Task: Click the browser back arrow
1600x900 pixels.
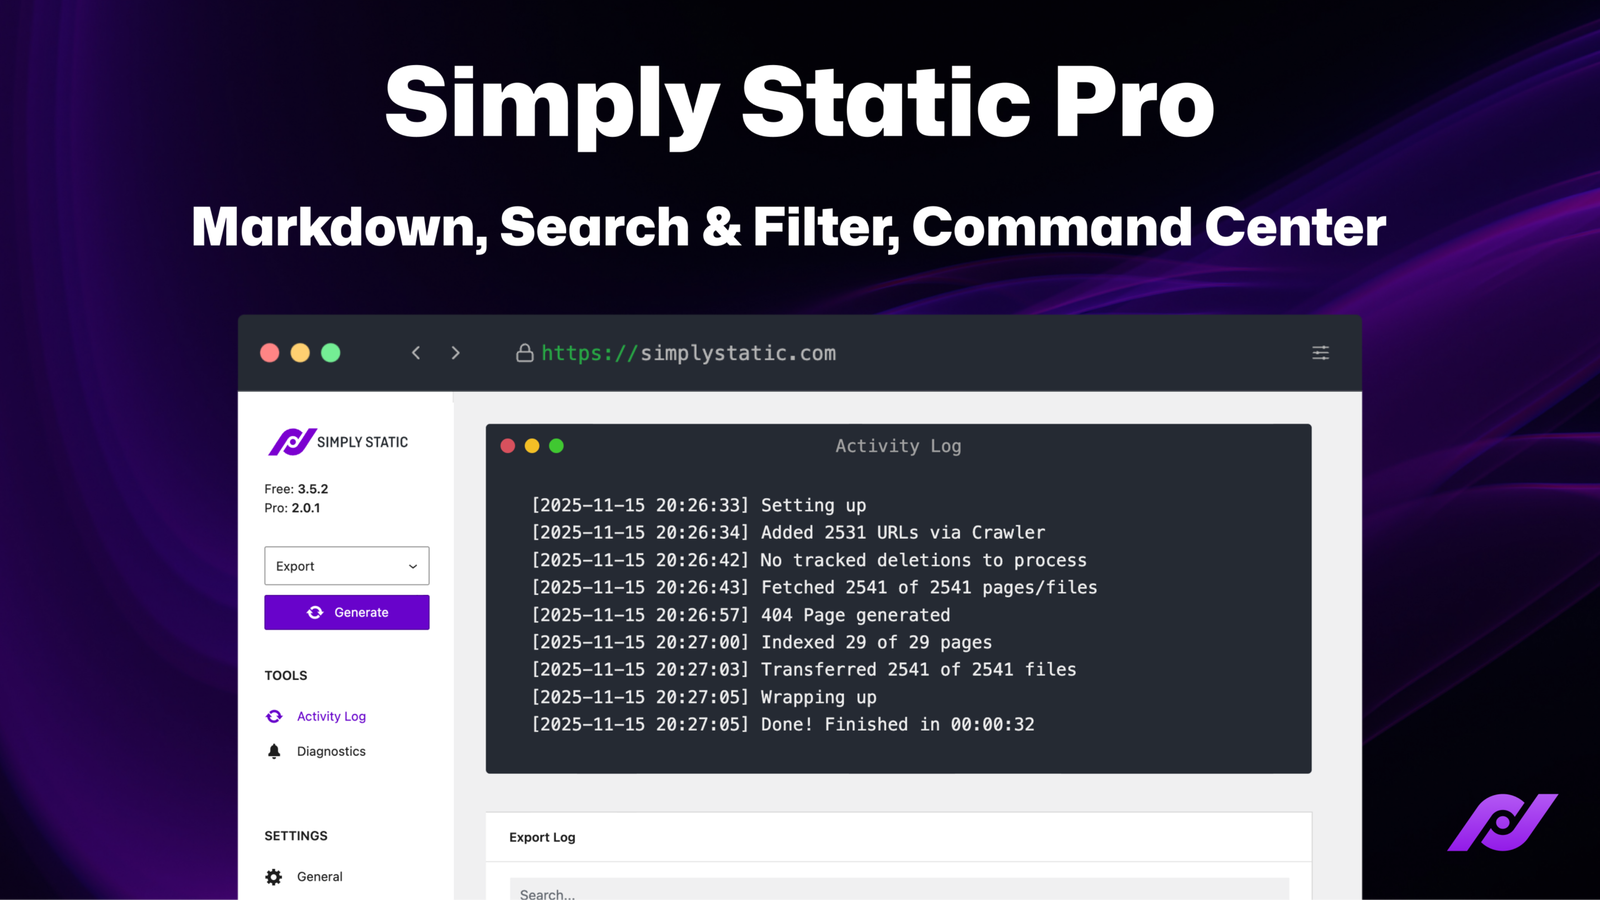Action: pyautogui.click(x=416, y=353)
